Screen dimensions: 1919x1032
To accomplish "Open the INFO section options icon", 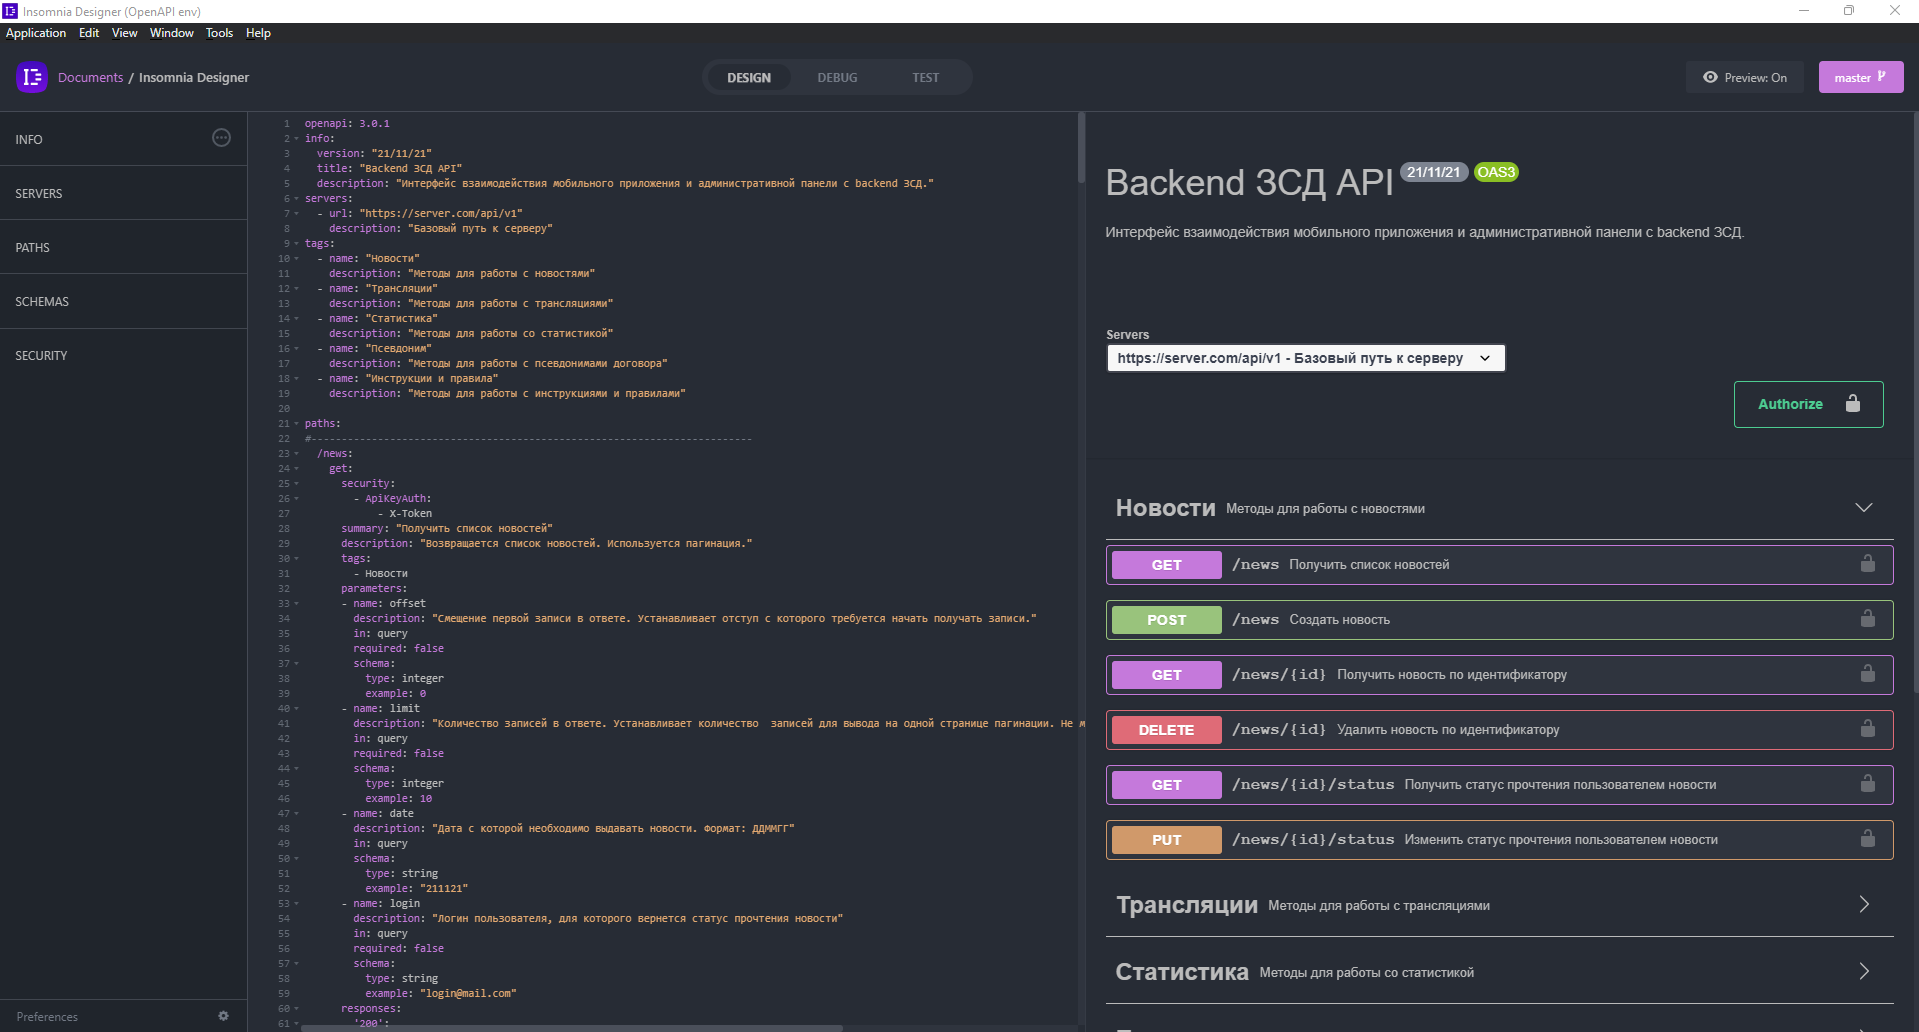I will pyautogui.click(x=221, y=138).
